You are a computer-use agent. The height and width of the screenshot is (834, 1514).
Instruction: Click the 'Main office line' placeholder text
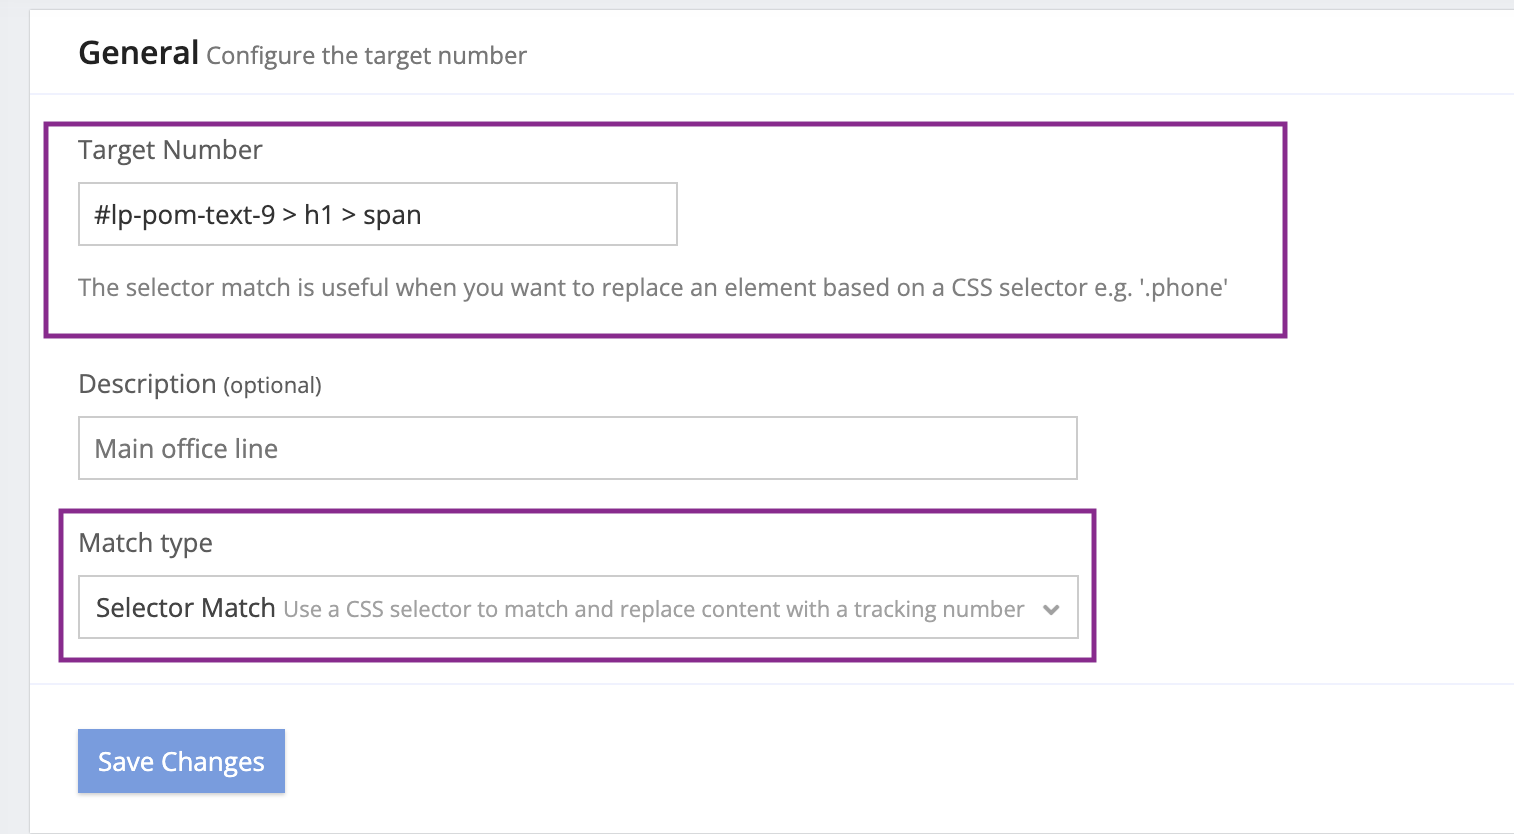[186, 449]
